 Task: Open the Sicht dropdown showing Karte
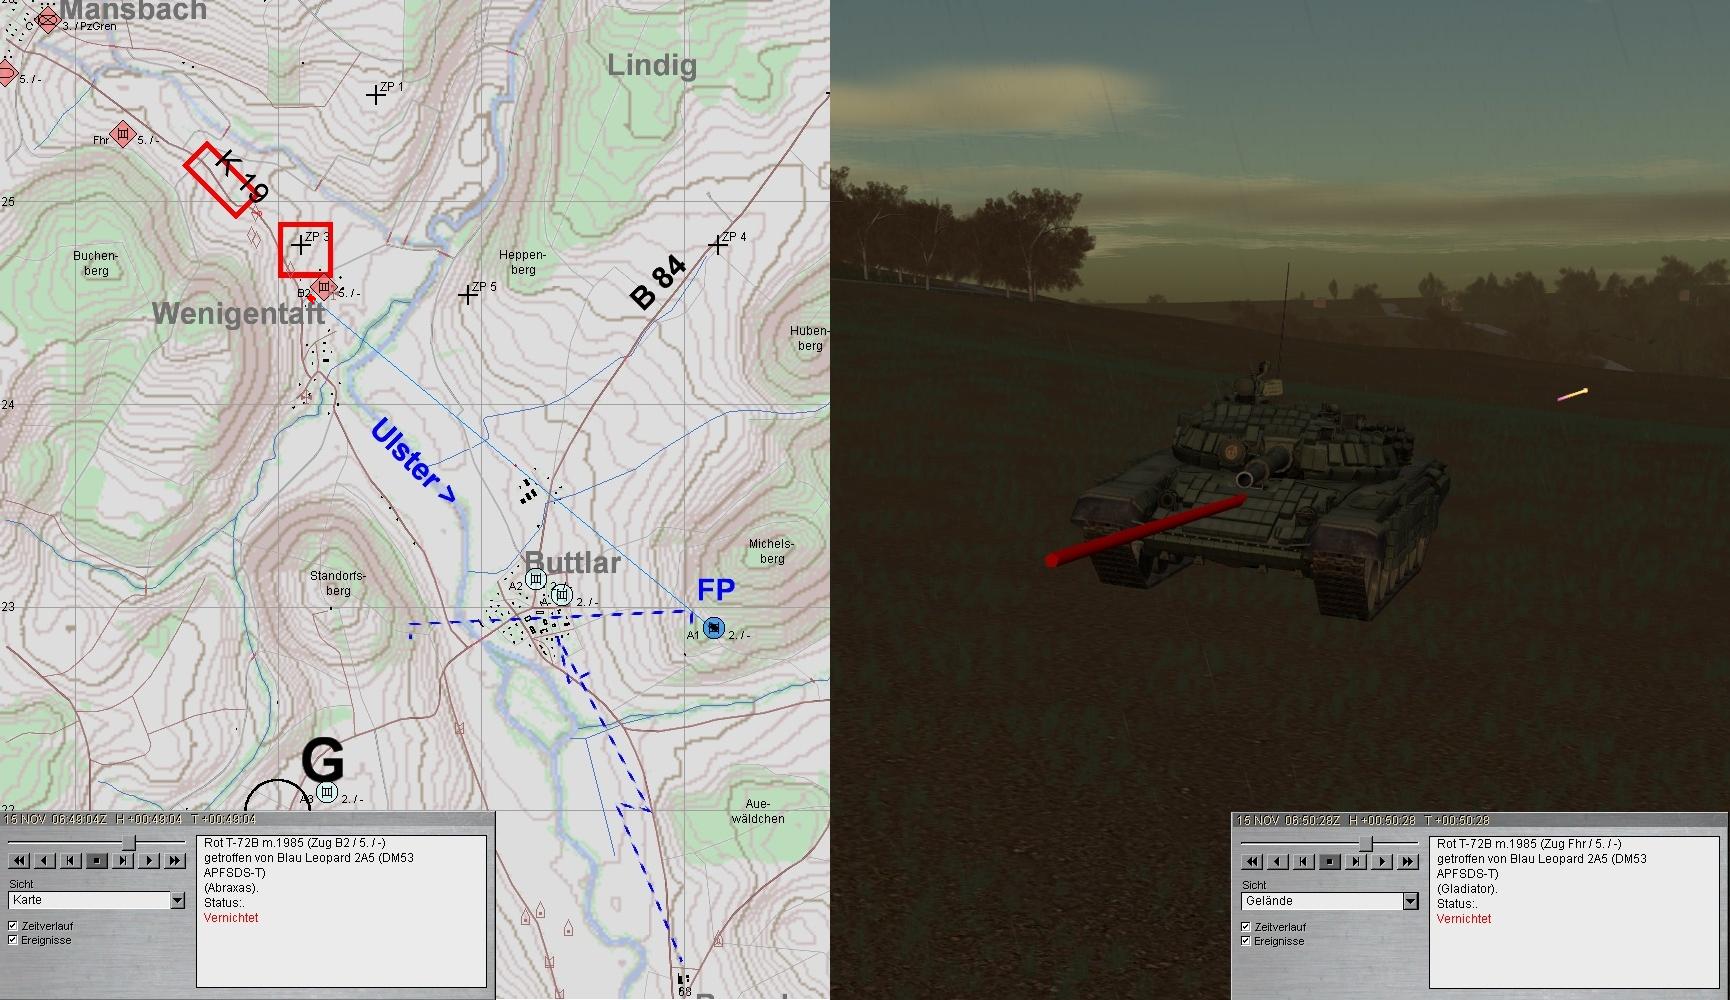click(177, 901)
